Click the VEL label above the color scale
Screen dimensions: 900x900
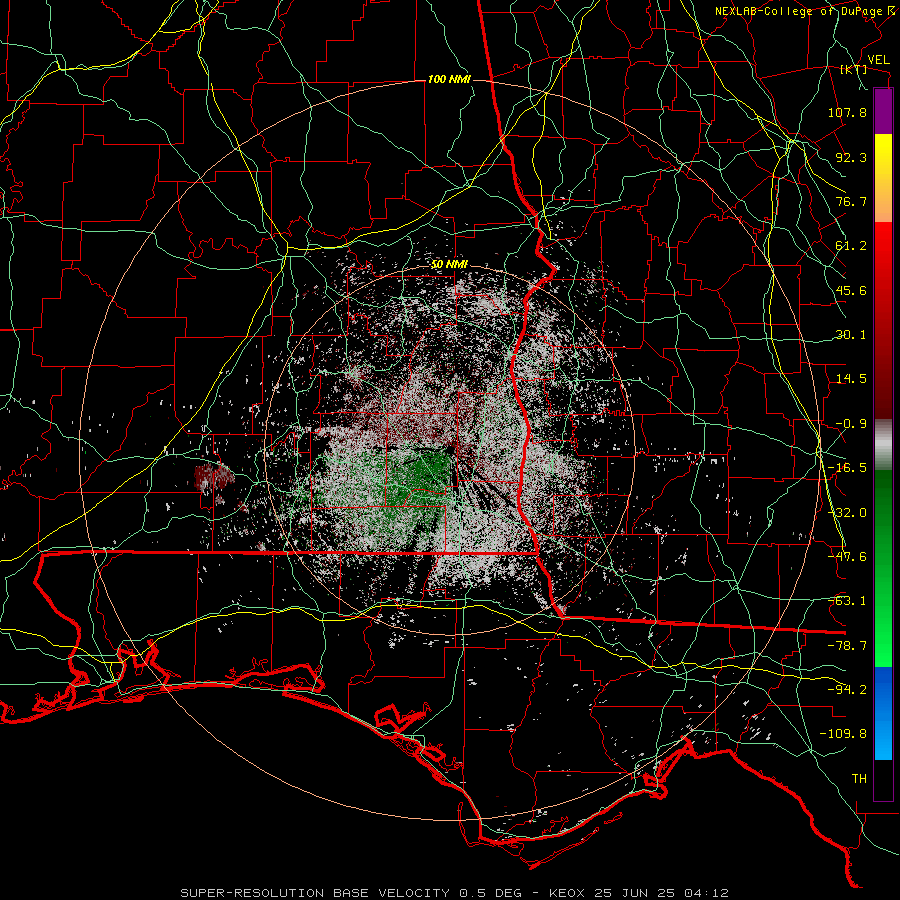(x=878, y=60)
